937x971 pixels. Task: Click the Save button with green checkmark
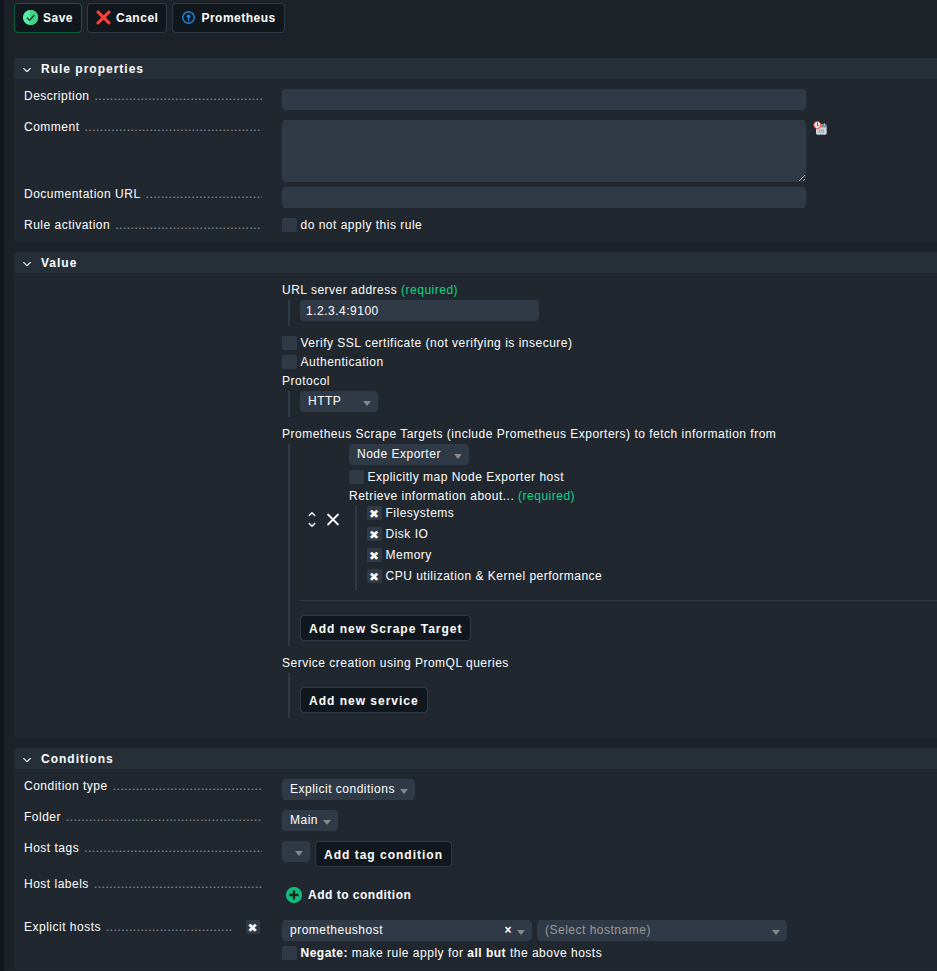pyautogui.click(x=47, y=18)
